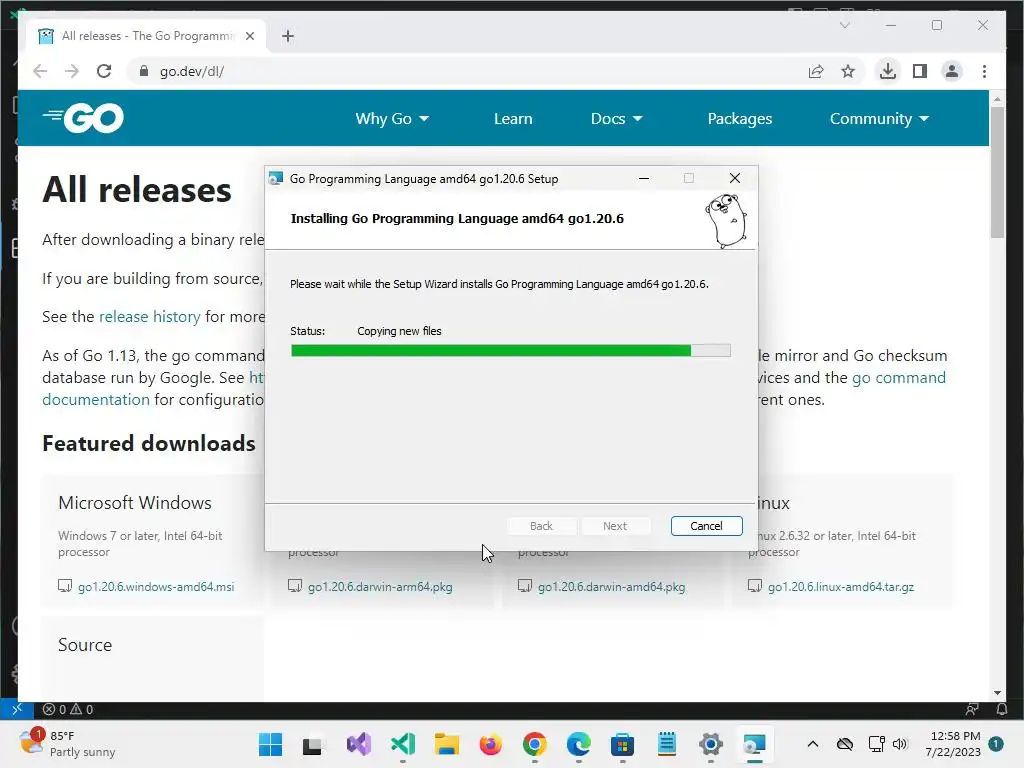This screenshot has height=768, width=1024.
Task: Click the Source card title
Action: click(85, 645)
